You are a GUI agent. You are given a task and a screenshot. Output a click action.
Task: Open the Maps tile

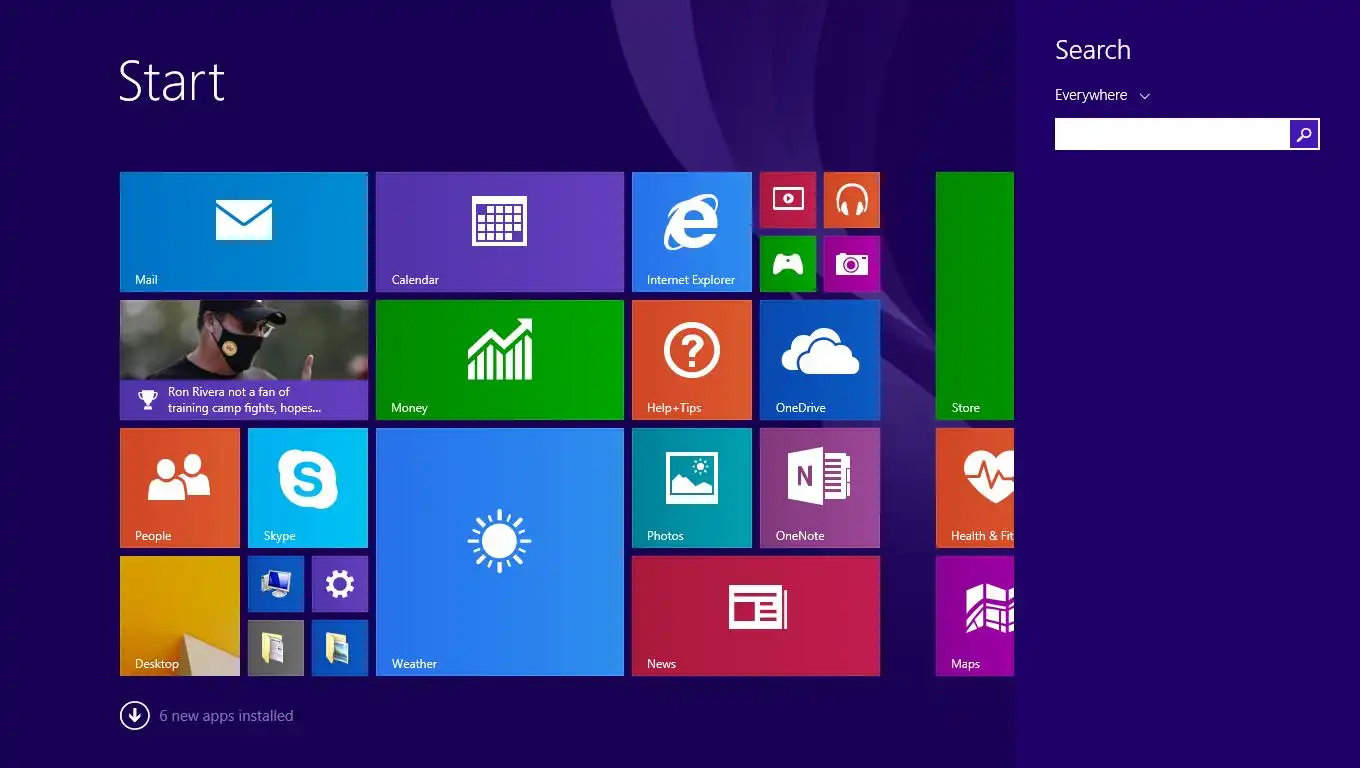(x=975, y=616)
